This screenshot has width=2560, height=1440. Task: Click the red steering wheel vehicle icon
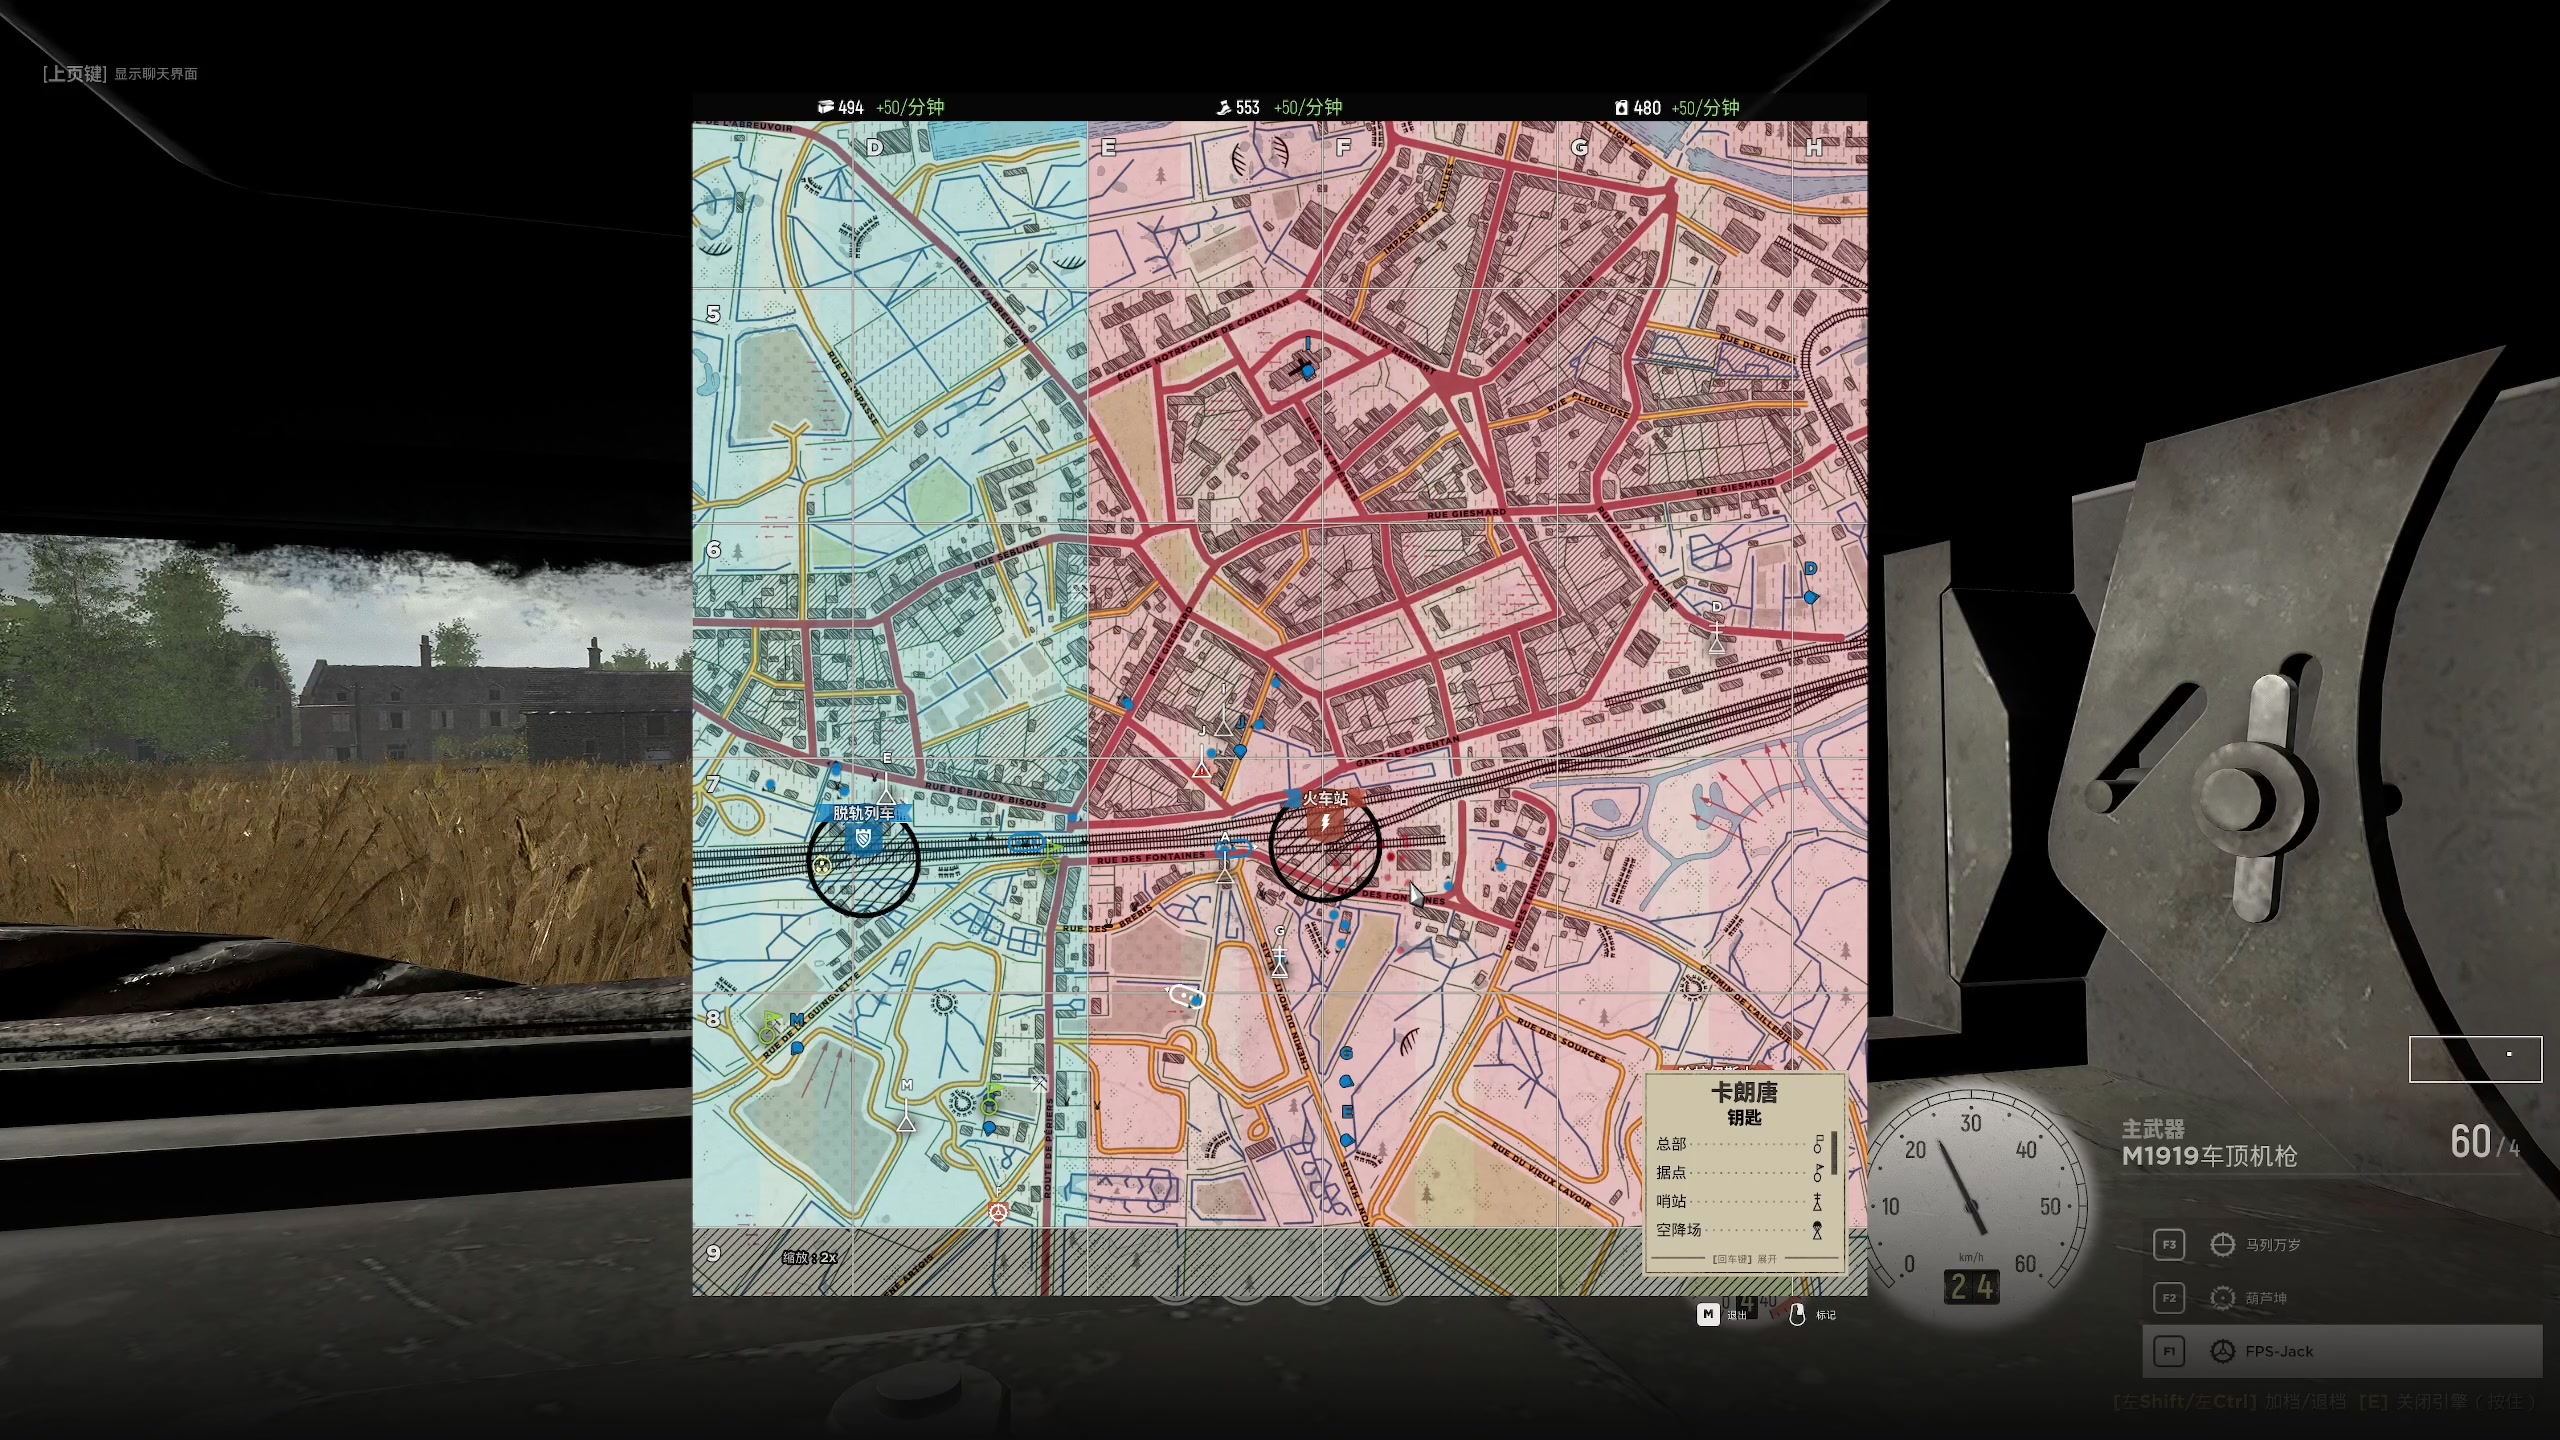pyautogui.click(x=998, y=1212)
